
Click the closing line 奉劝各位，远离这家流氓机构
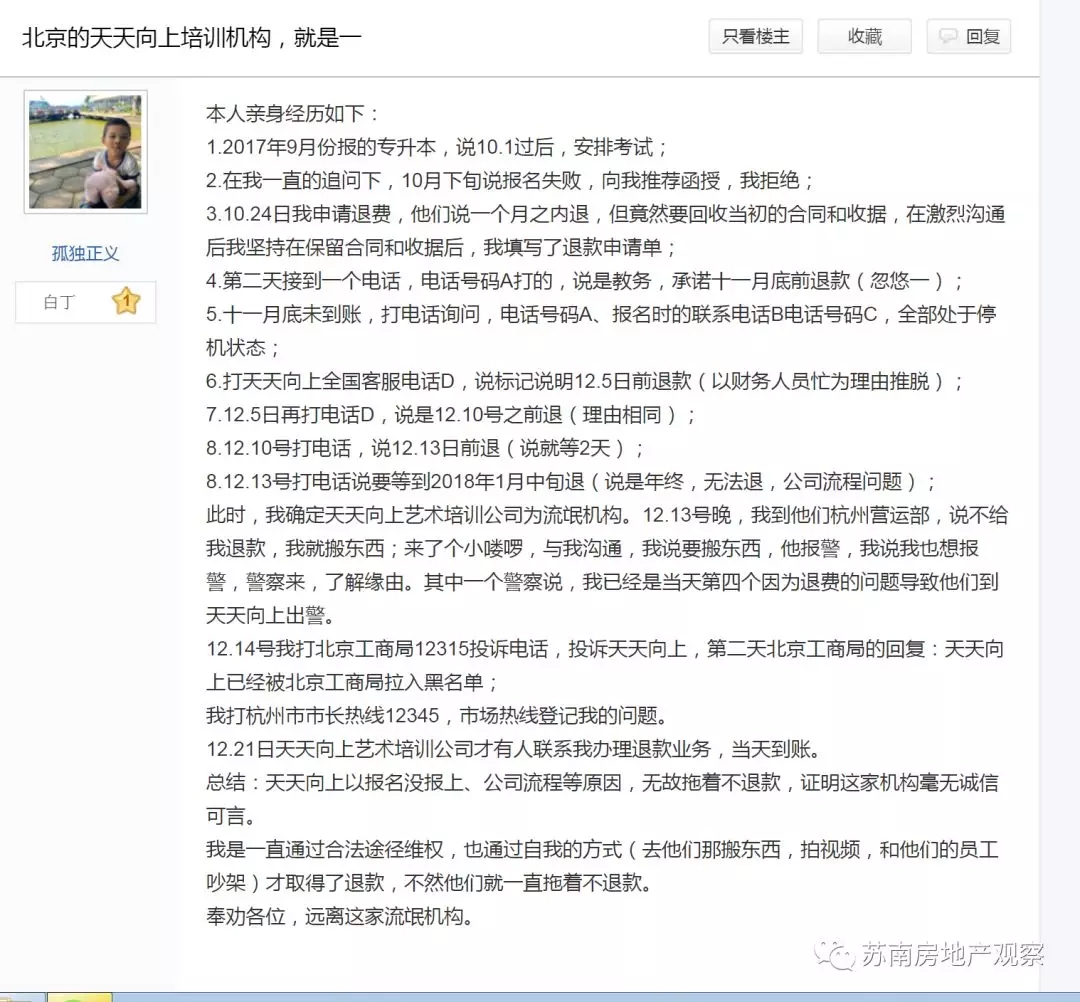pyautogui.click(x=340, y=917)
